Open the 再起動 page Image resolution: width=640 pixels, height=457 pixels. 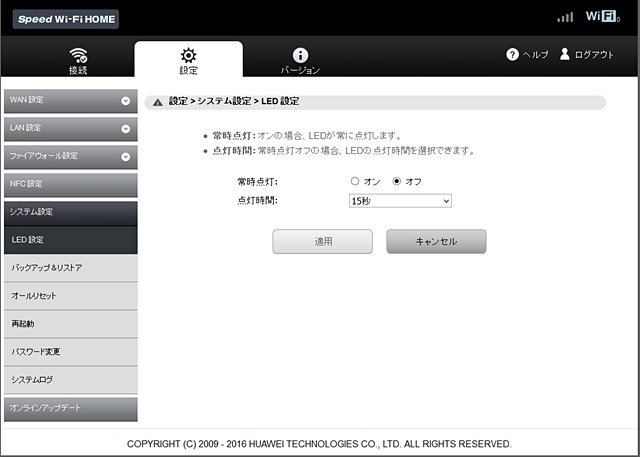click(x=71, y=324)
